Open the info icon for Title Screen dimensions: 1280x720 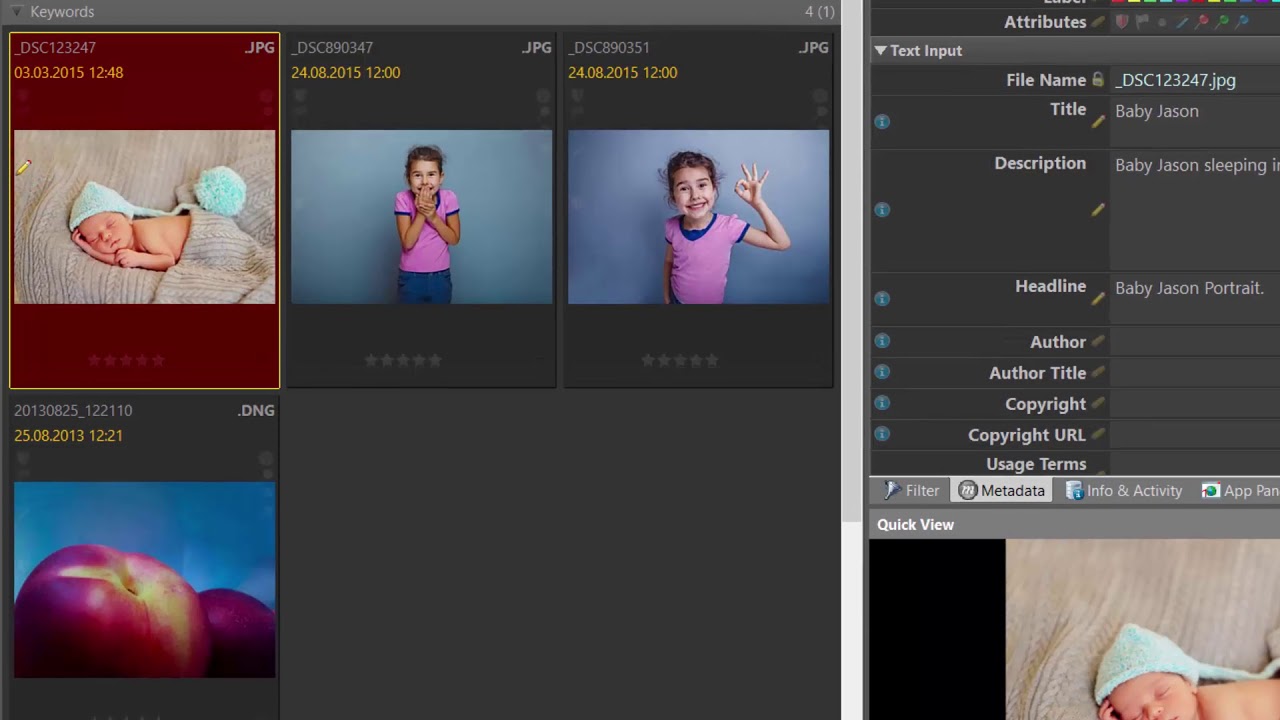[x=882, y=121]
